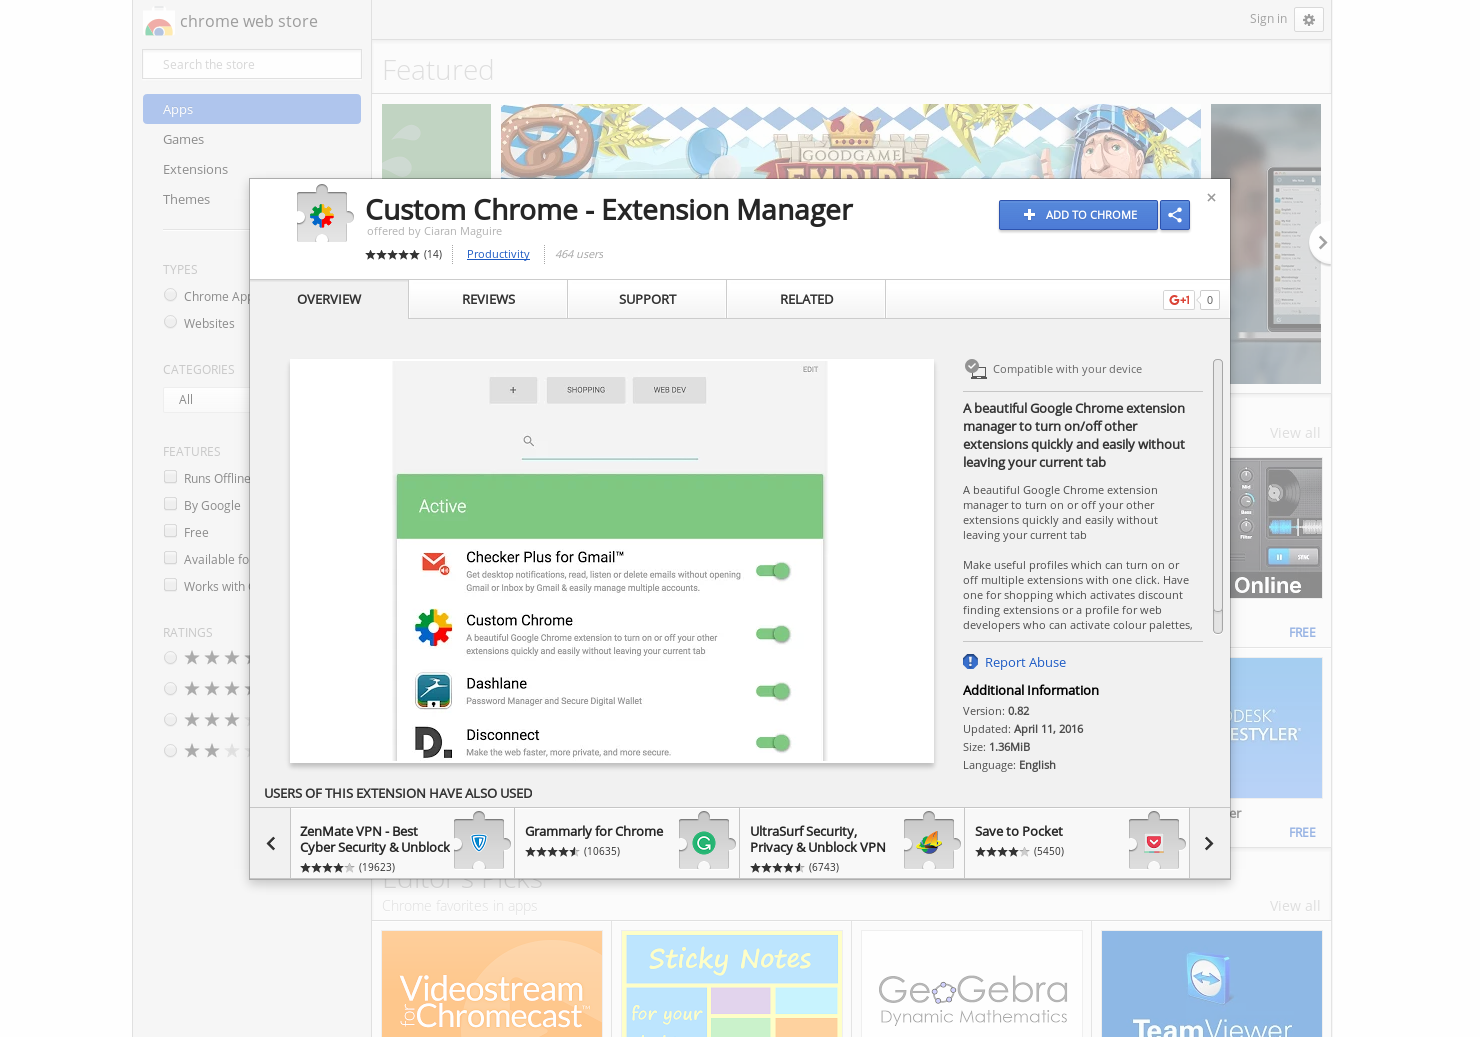Click View all for Chrome favorites in apps
The width and height of the screenshot is (1480, 1037).
[1295, 906]
